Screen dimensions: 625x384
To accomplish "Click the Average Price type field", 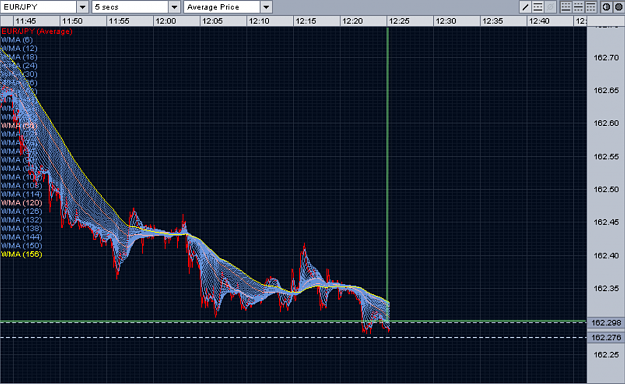I will (222, 7).
